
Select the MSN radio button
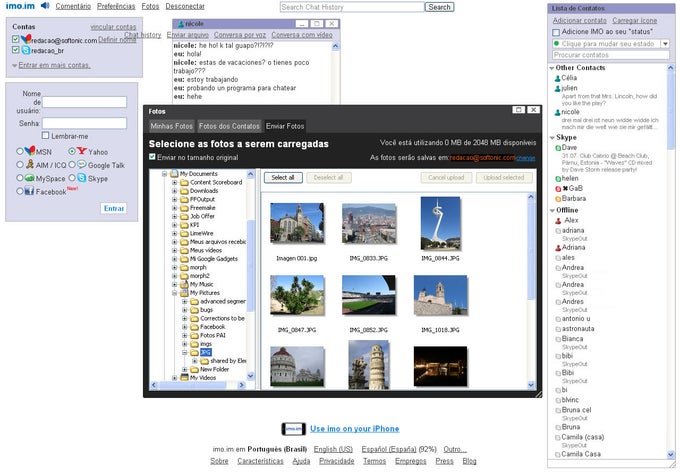[20, 151]
